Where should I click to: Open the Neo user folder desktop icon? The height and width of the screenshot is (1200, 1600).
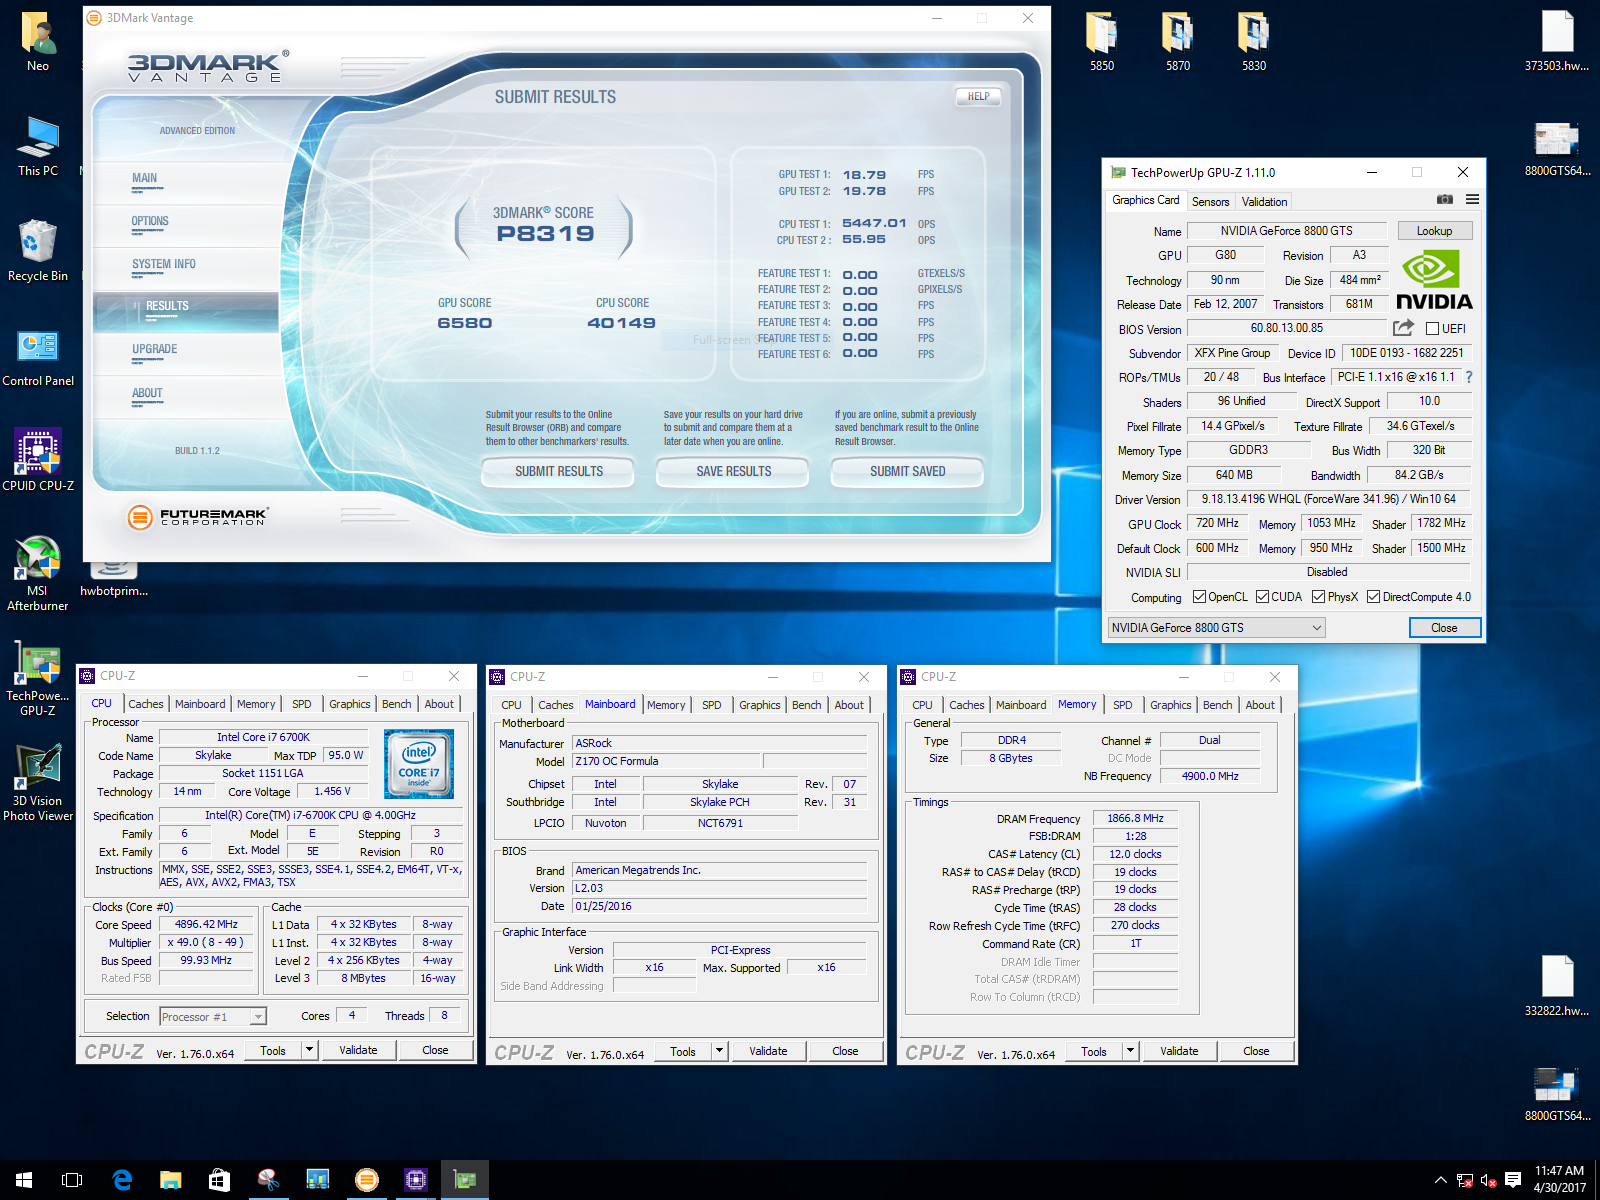[38, 42]
